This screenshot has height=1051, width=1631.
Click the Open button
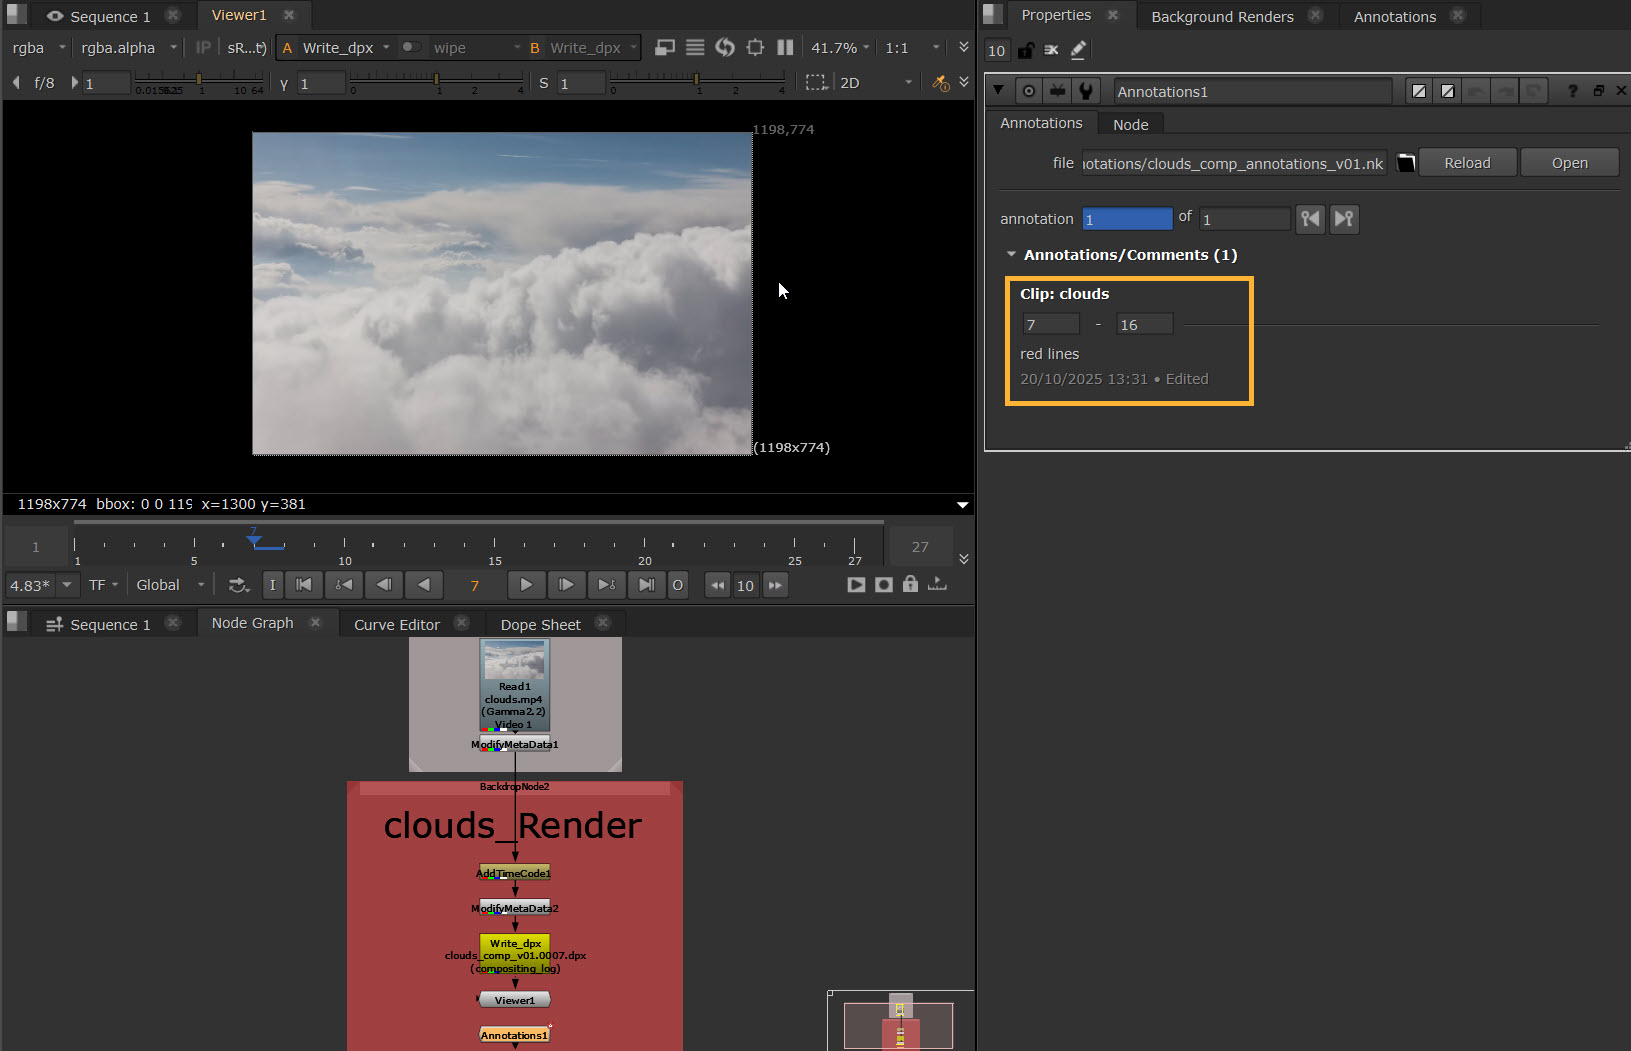(1569, 163)
